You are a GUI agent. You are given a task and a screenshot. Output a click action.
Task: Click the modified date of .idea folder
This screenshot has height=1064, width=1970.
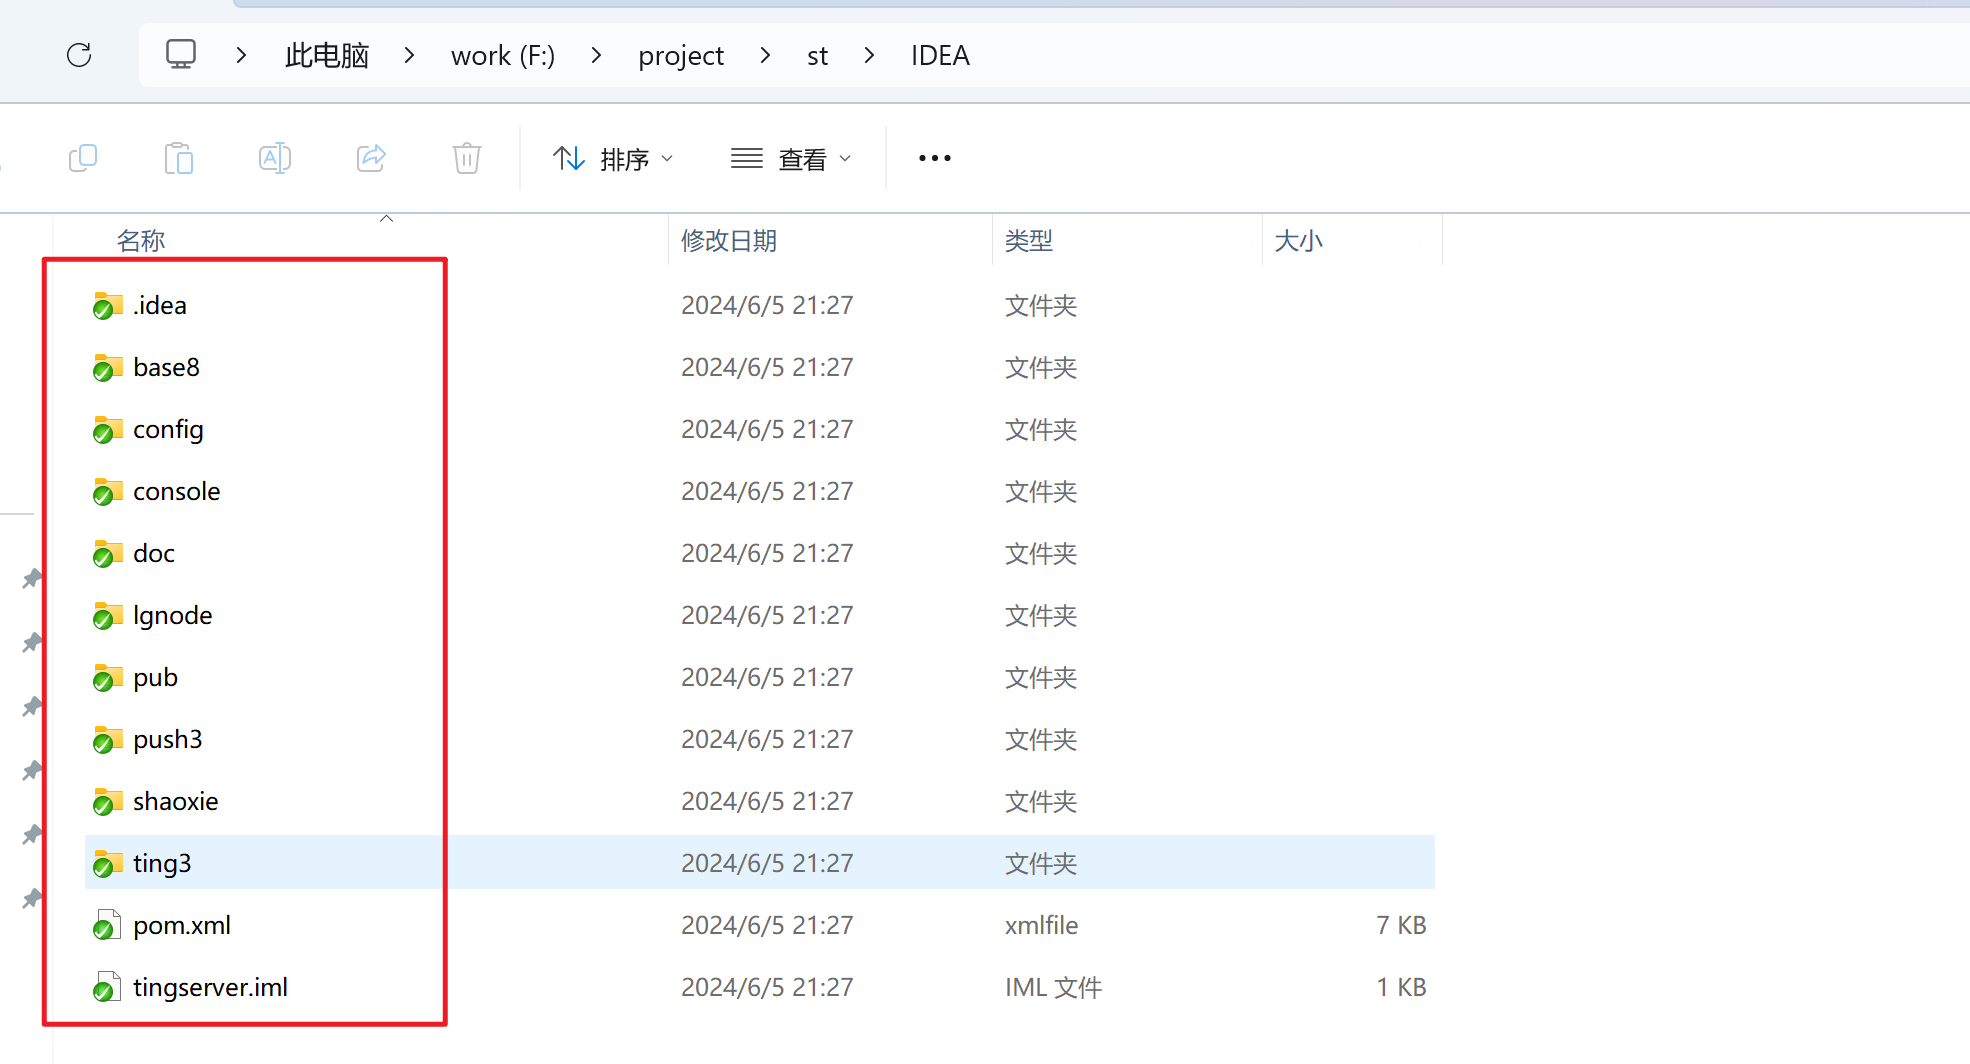click(767, 305)
